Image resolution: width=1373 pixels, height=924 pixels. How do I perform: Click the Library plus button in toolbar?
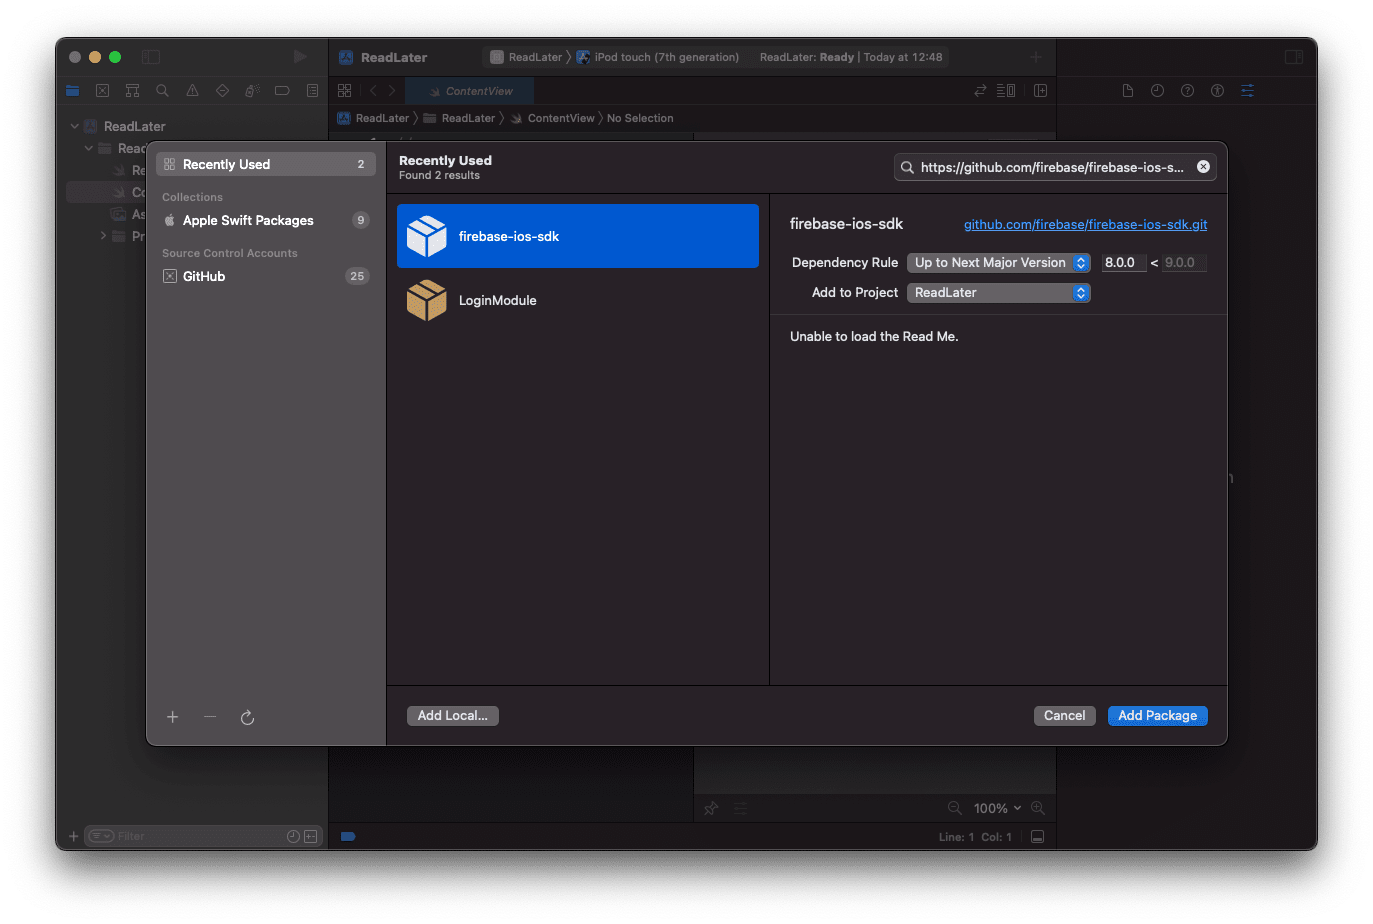[x=1036, y=57]
